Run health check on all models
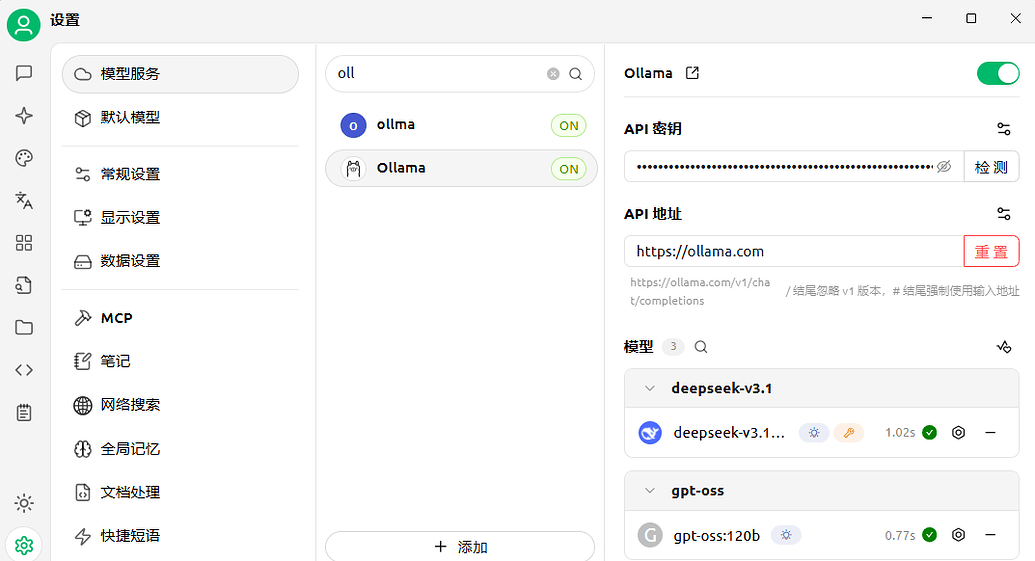1035x561 pixels. click(1003, 346)
